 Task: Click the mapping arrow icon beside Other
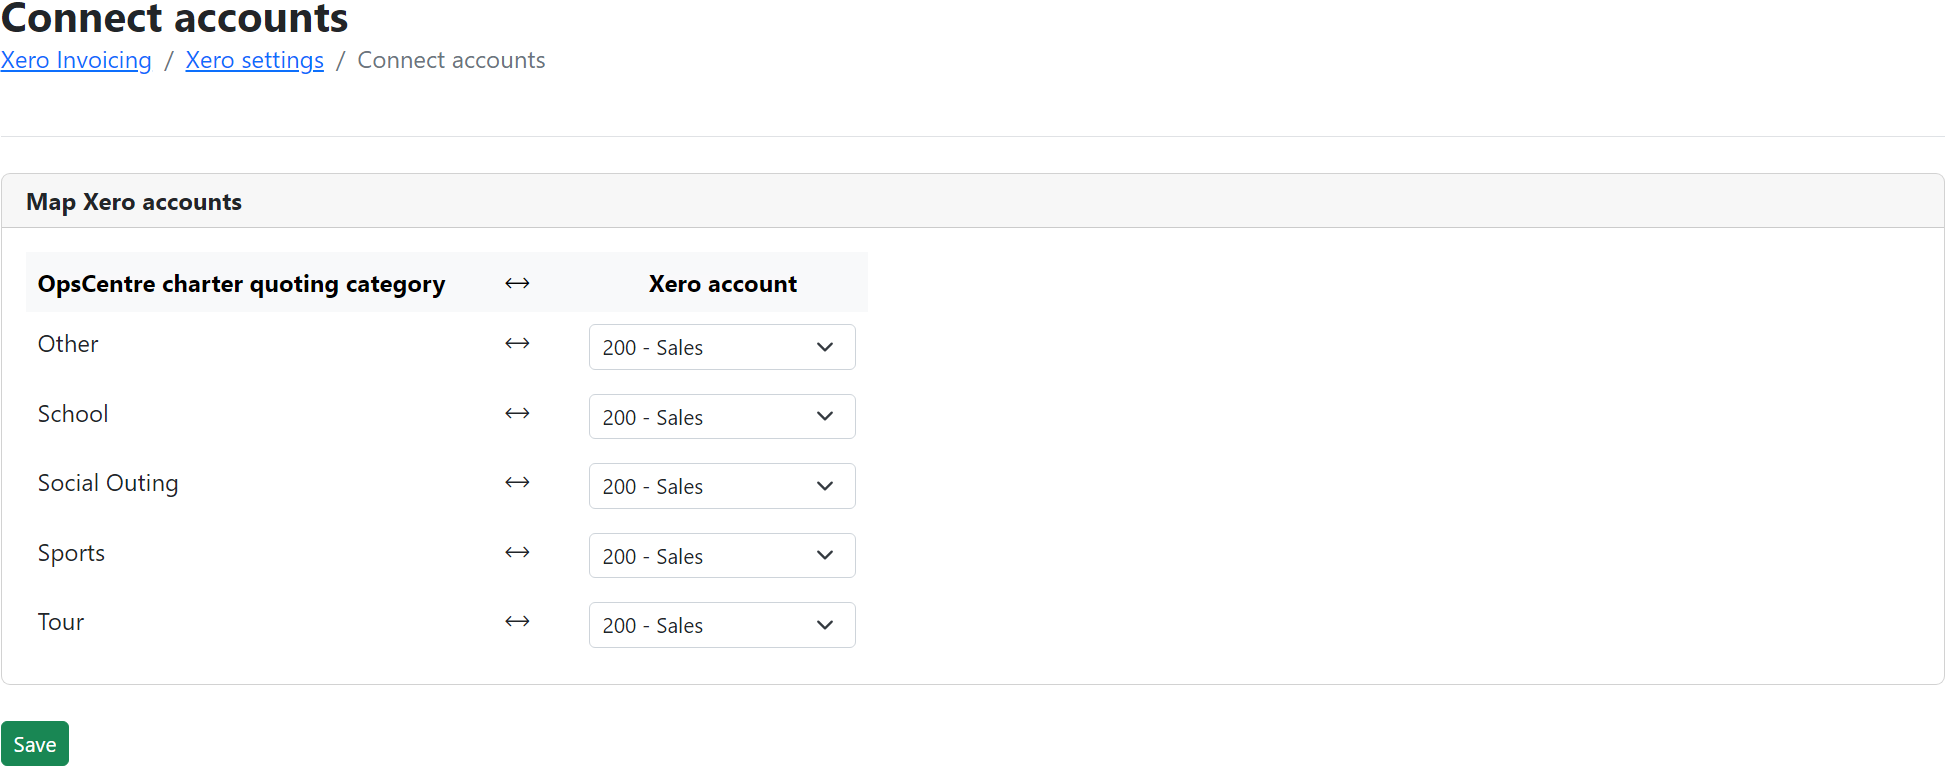517,343
